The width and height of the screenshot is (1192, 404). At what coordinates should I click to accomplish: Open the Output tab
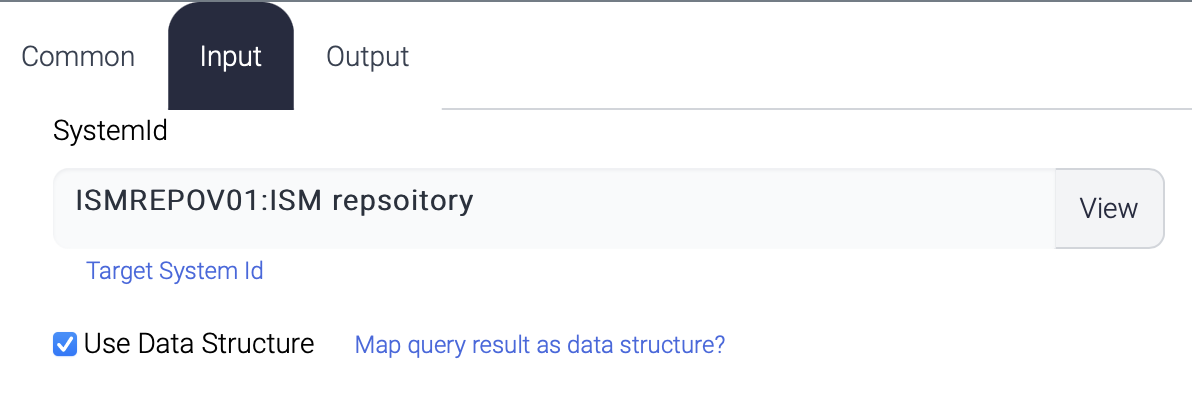pyautogui.click(x=367, y=57)
